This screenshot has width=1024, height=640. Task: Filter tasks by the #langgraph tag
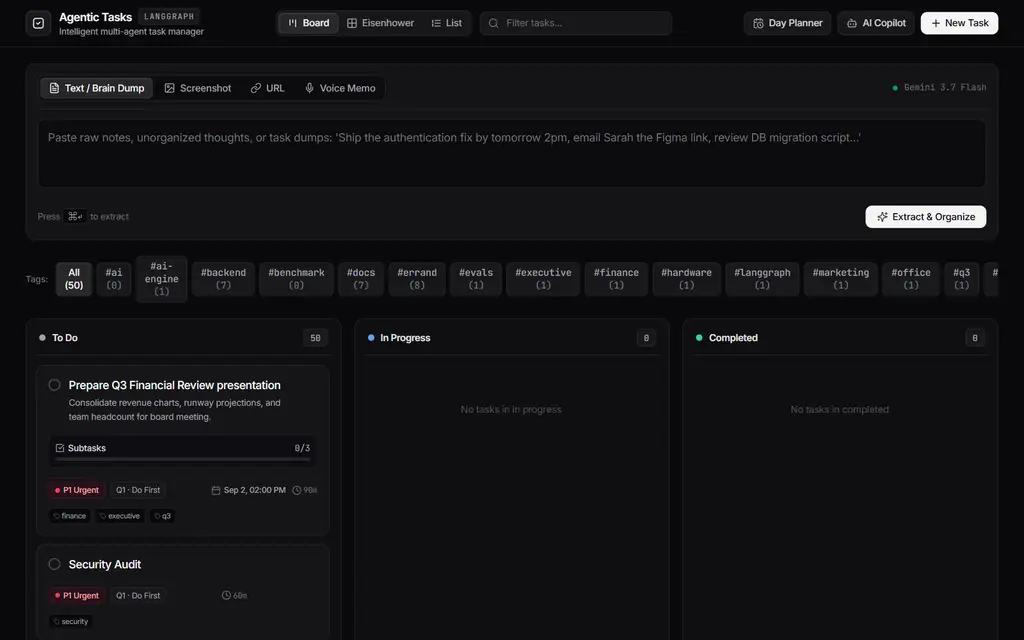pos(762,279)
